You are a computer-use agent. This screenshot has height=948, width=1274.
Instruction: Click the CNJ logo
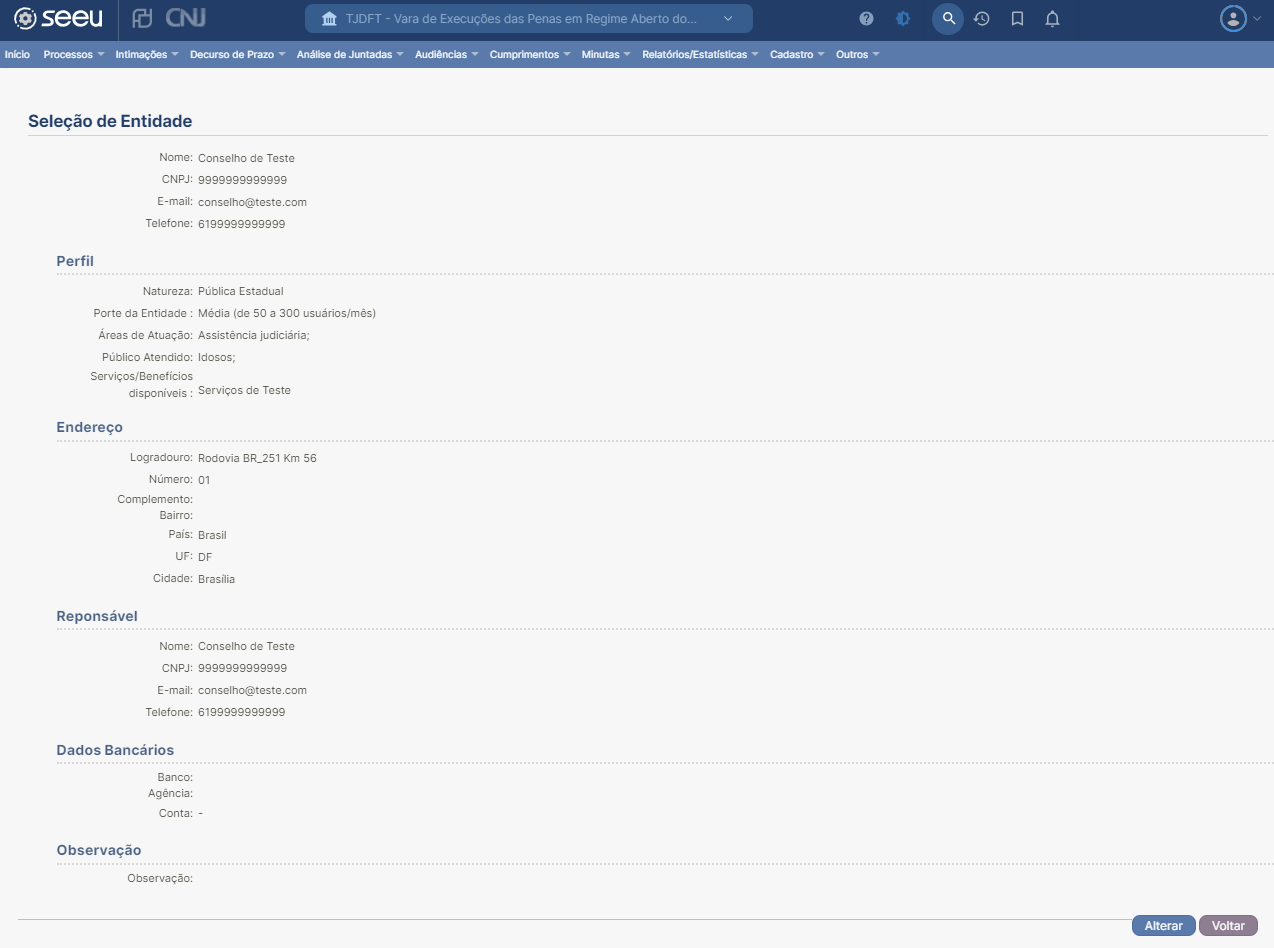tap(186, 19)
